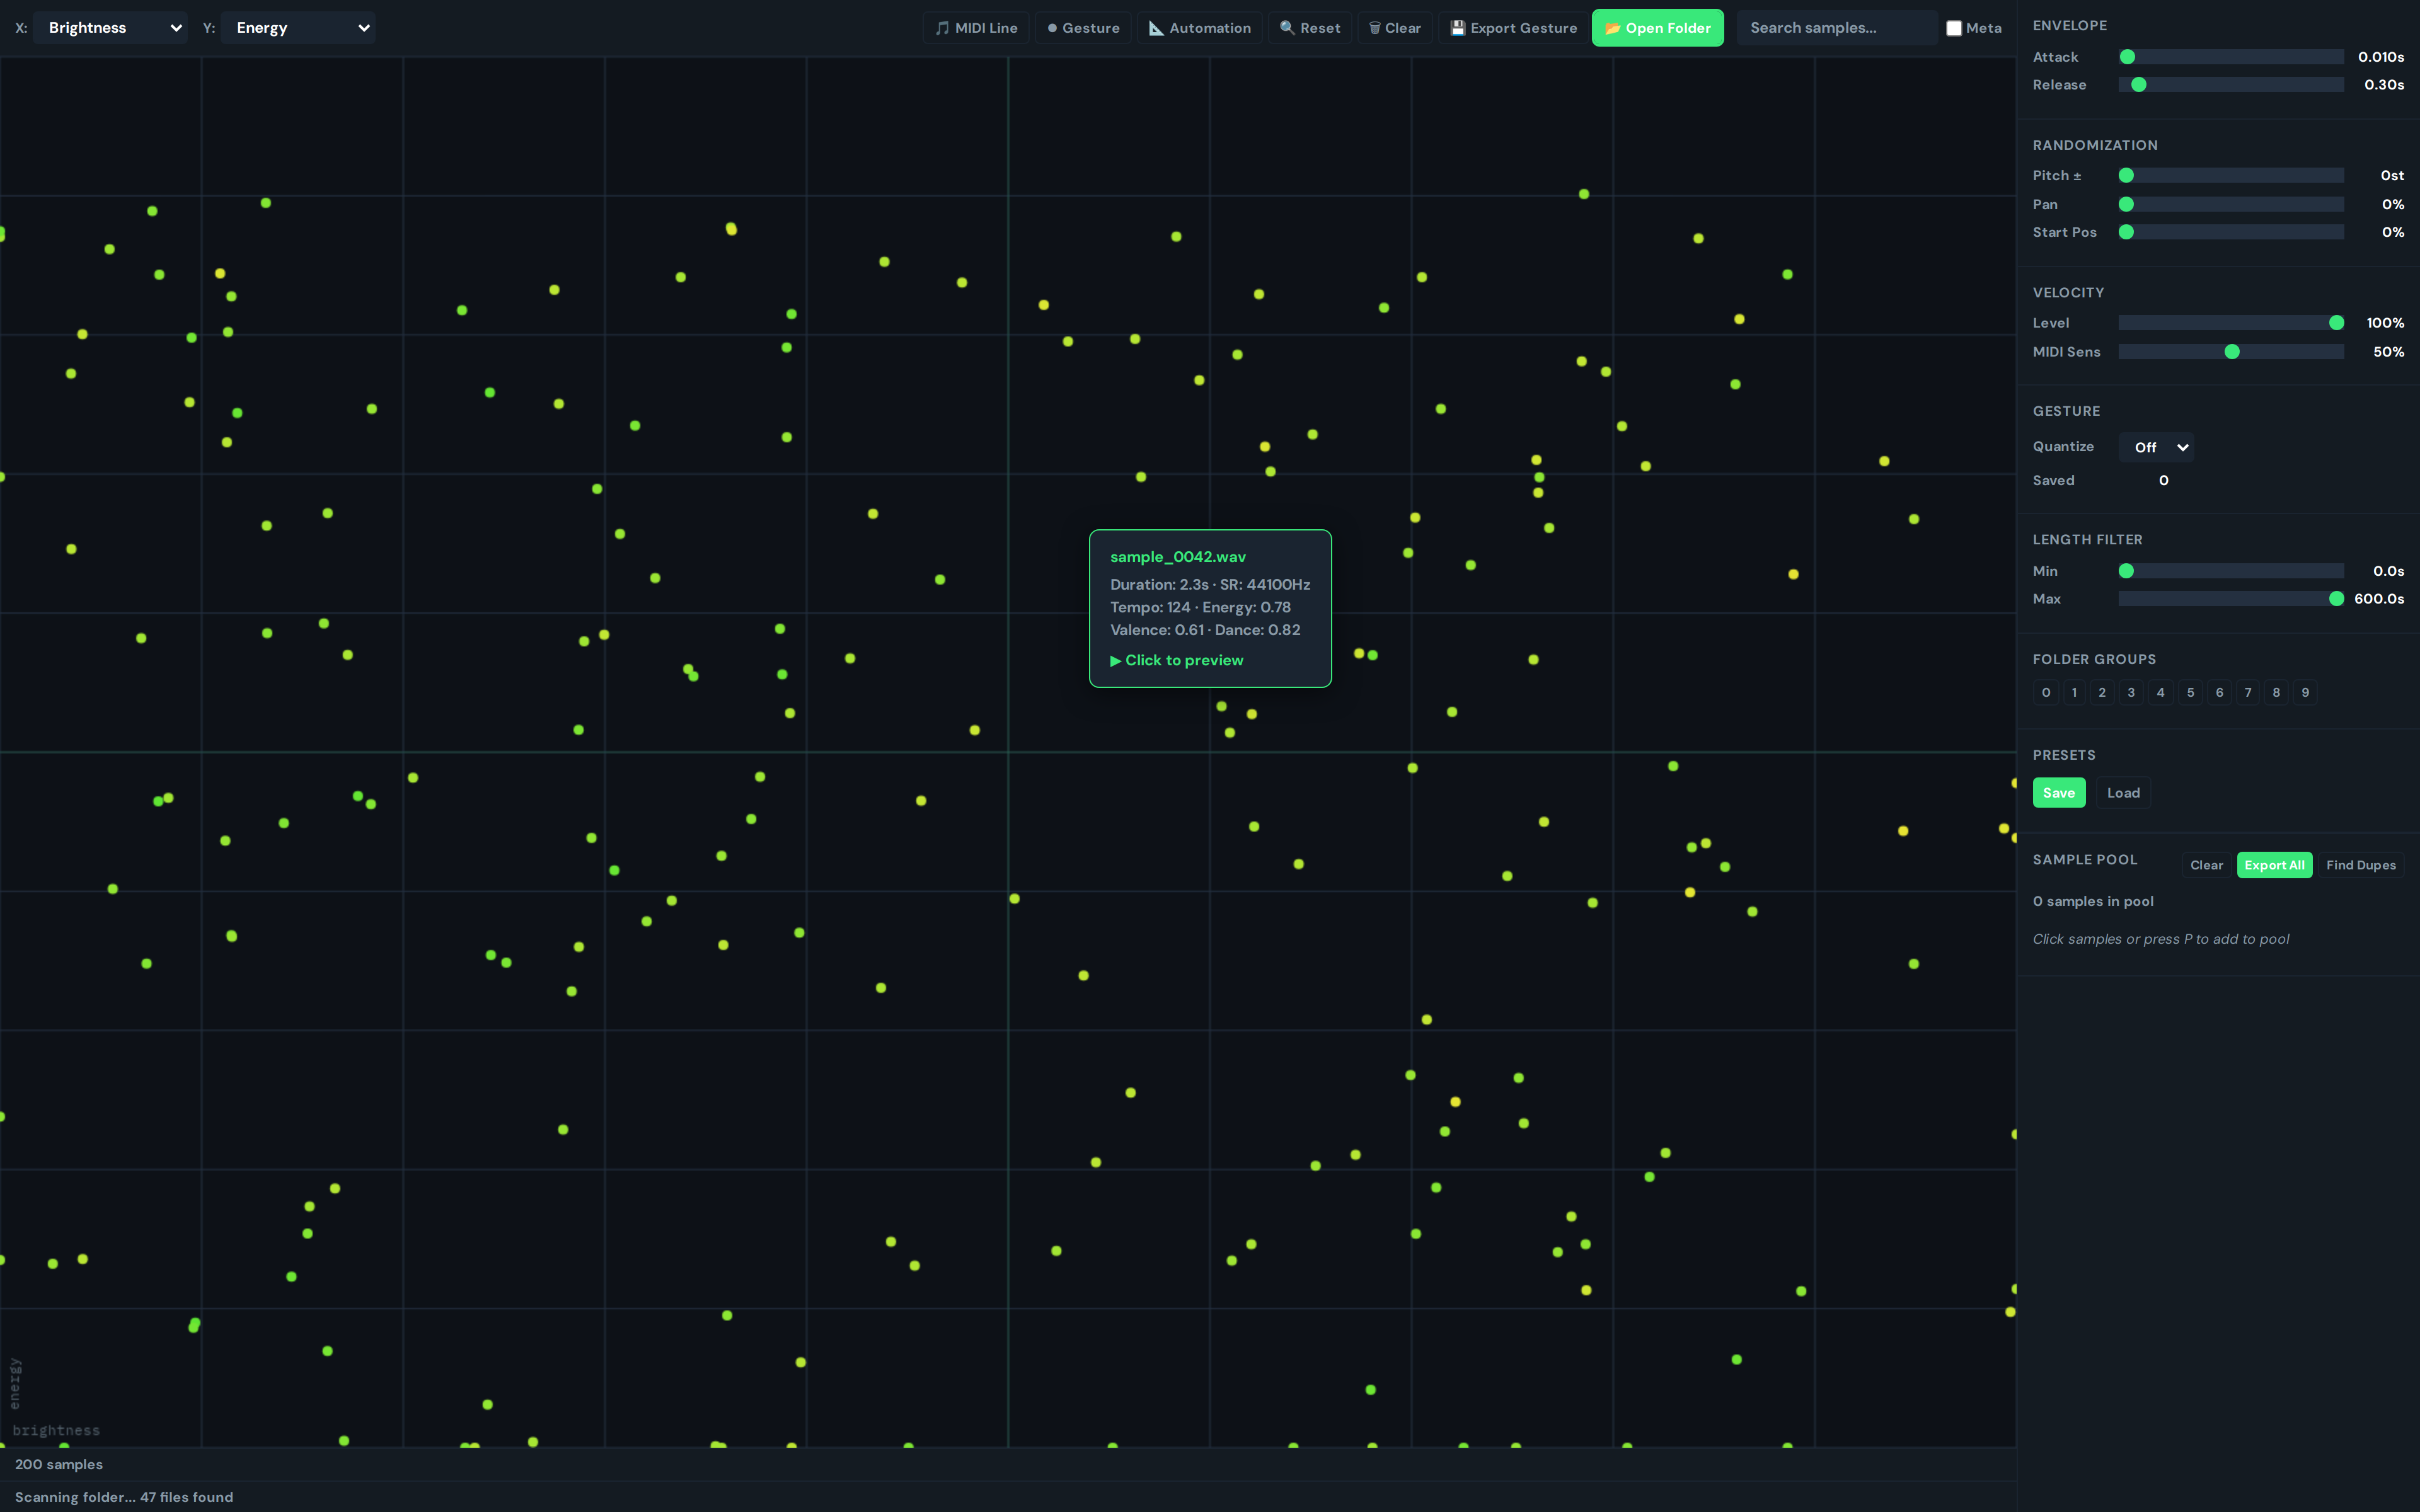Viewport: 2420px width, 1512px height.
Task: Set the Start Pos randomization slider
Action: click(2231, 232)
